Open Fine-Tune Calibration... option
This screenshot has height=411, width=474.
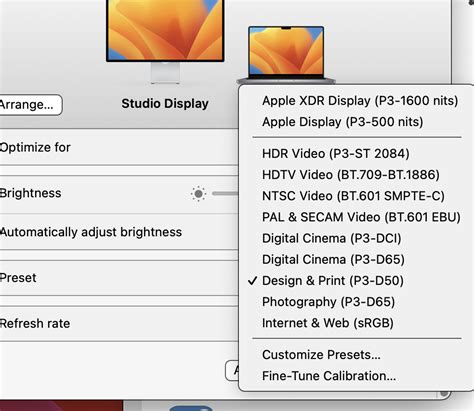coord(329,376)
